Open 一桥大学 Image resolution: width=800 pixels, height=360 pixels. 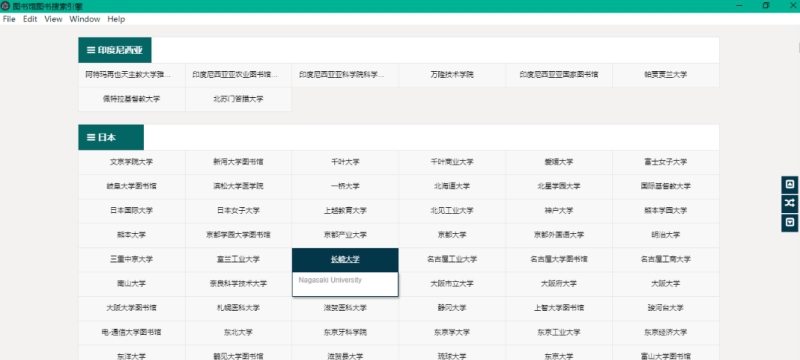(345, 187)
